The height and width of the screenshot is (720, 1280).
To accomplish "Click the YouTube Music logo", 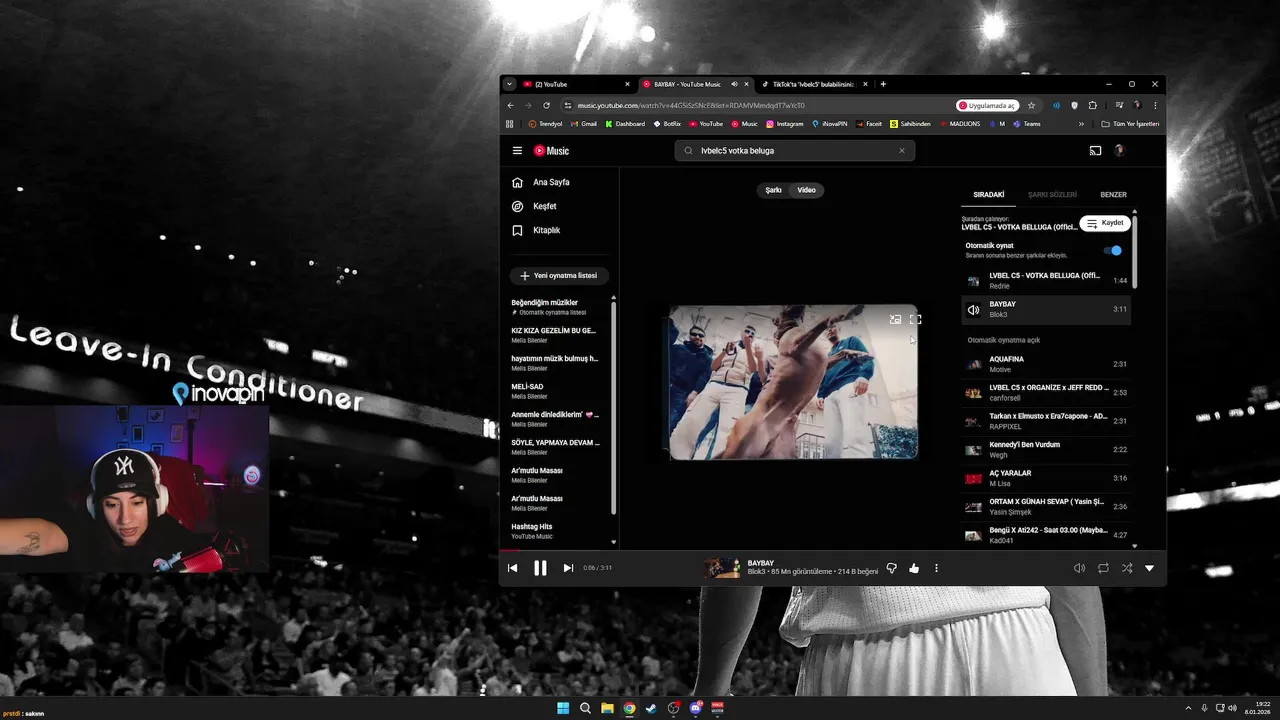I will pos(551,151).
